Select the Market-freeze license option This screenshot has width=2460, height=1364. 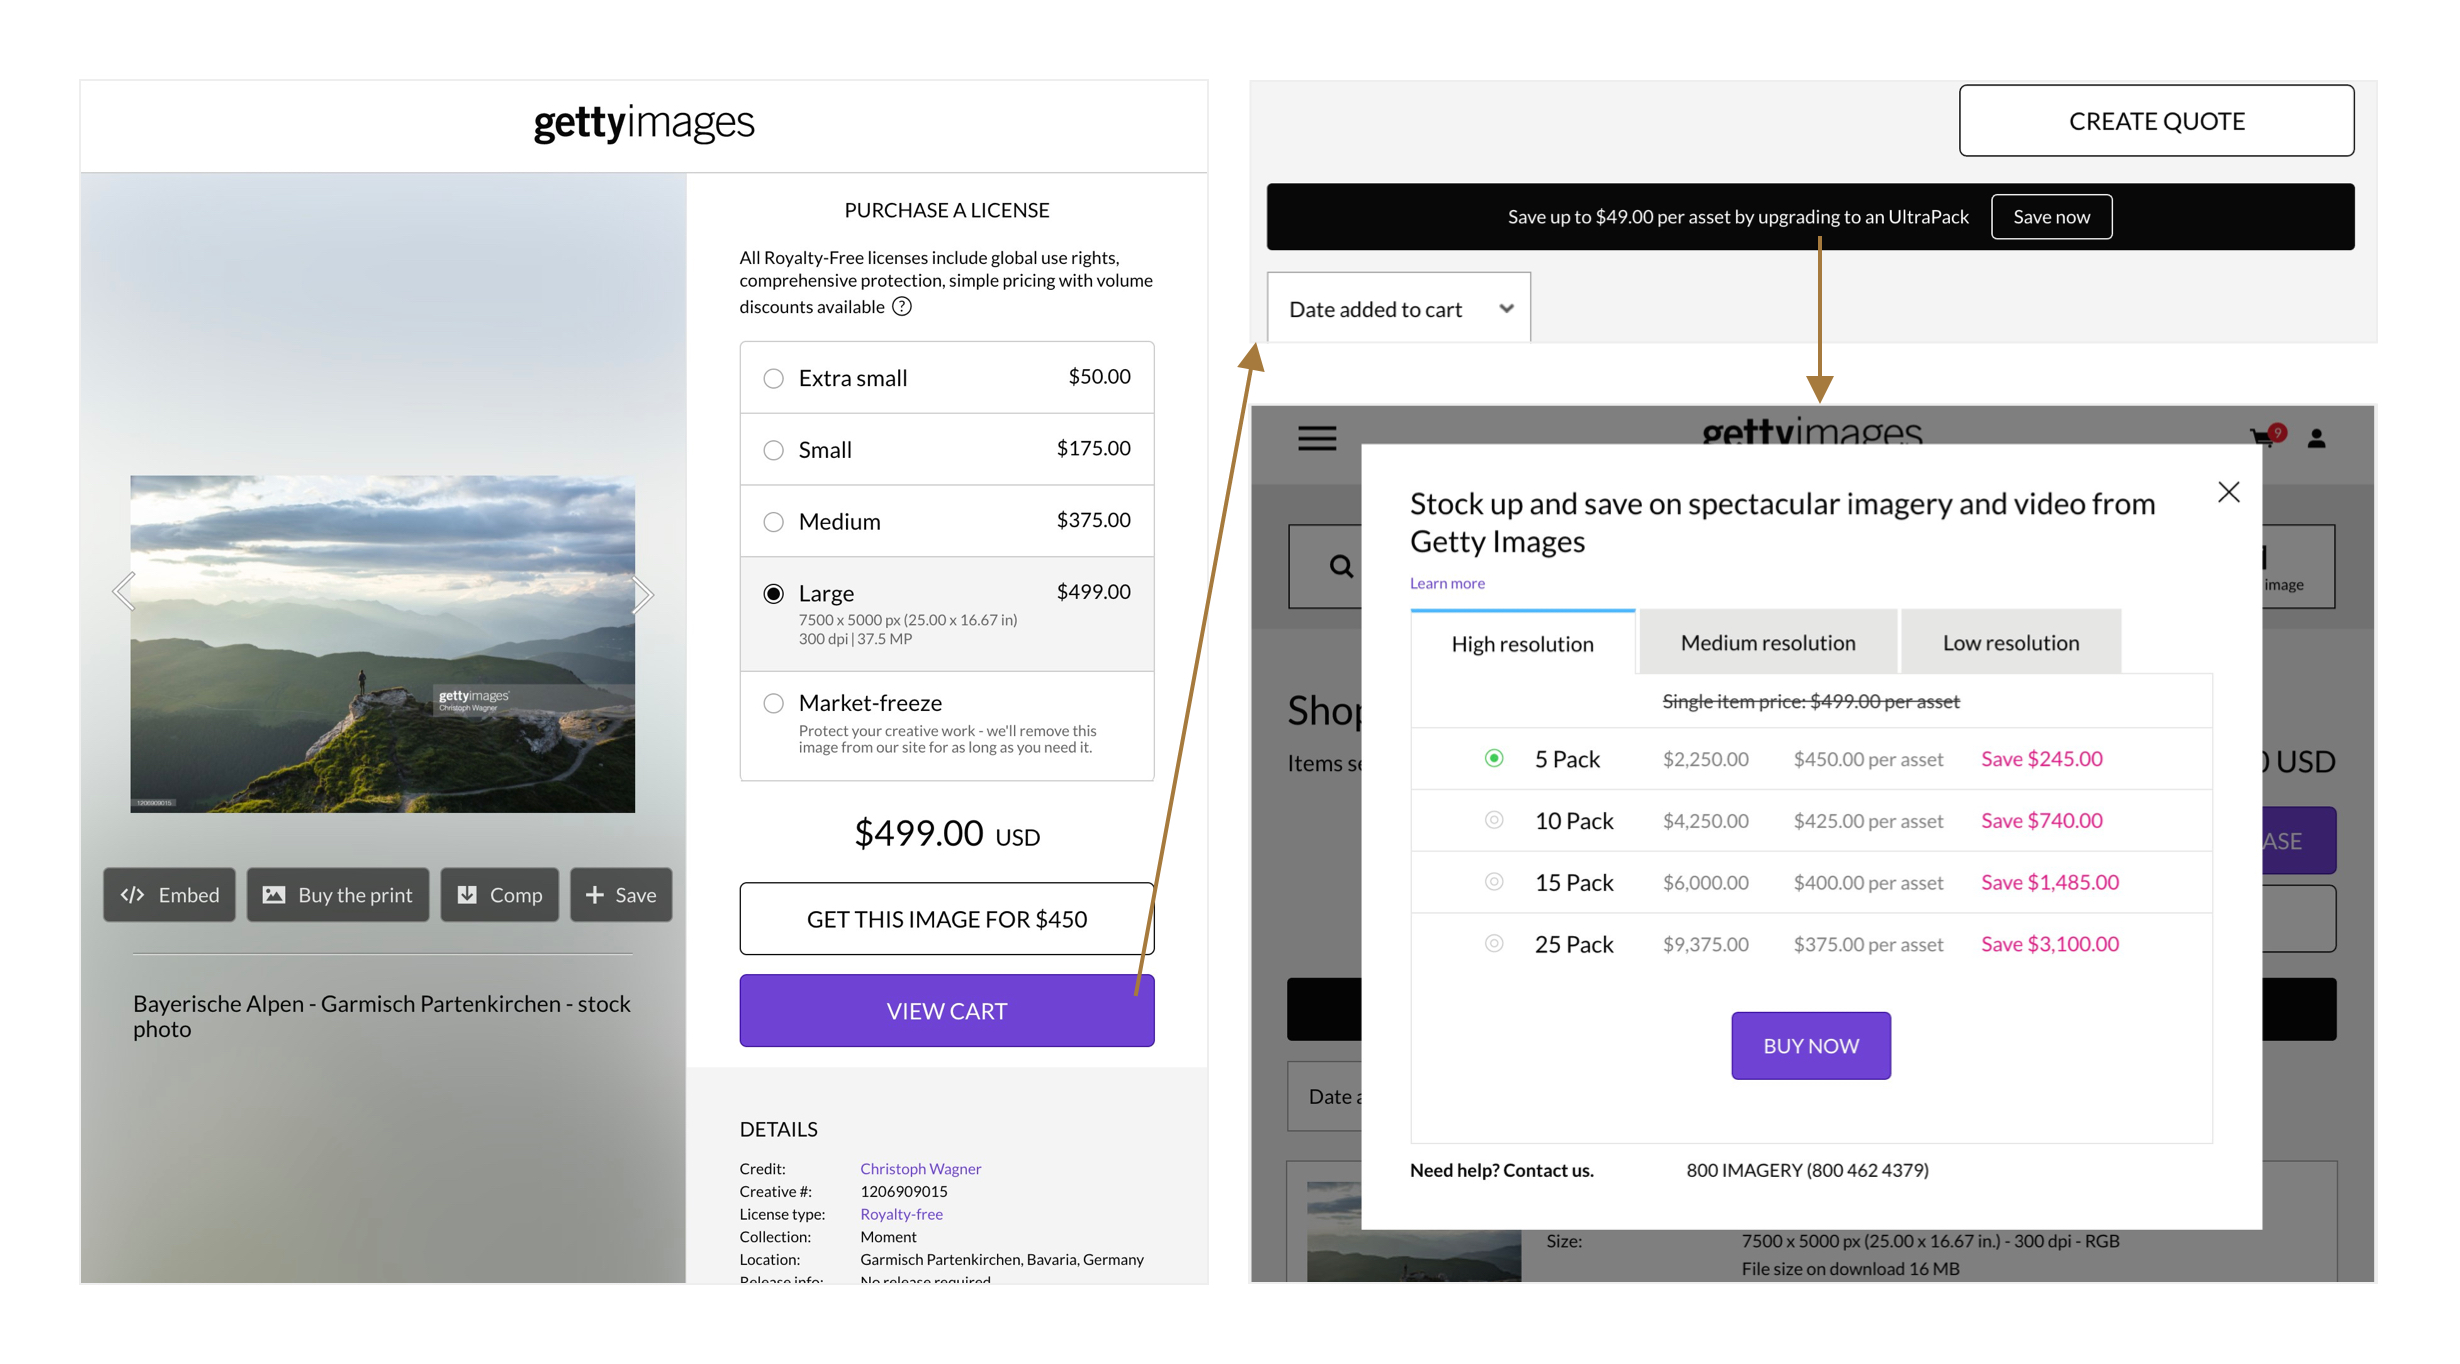tap(773, 704)
